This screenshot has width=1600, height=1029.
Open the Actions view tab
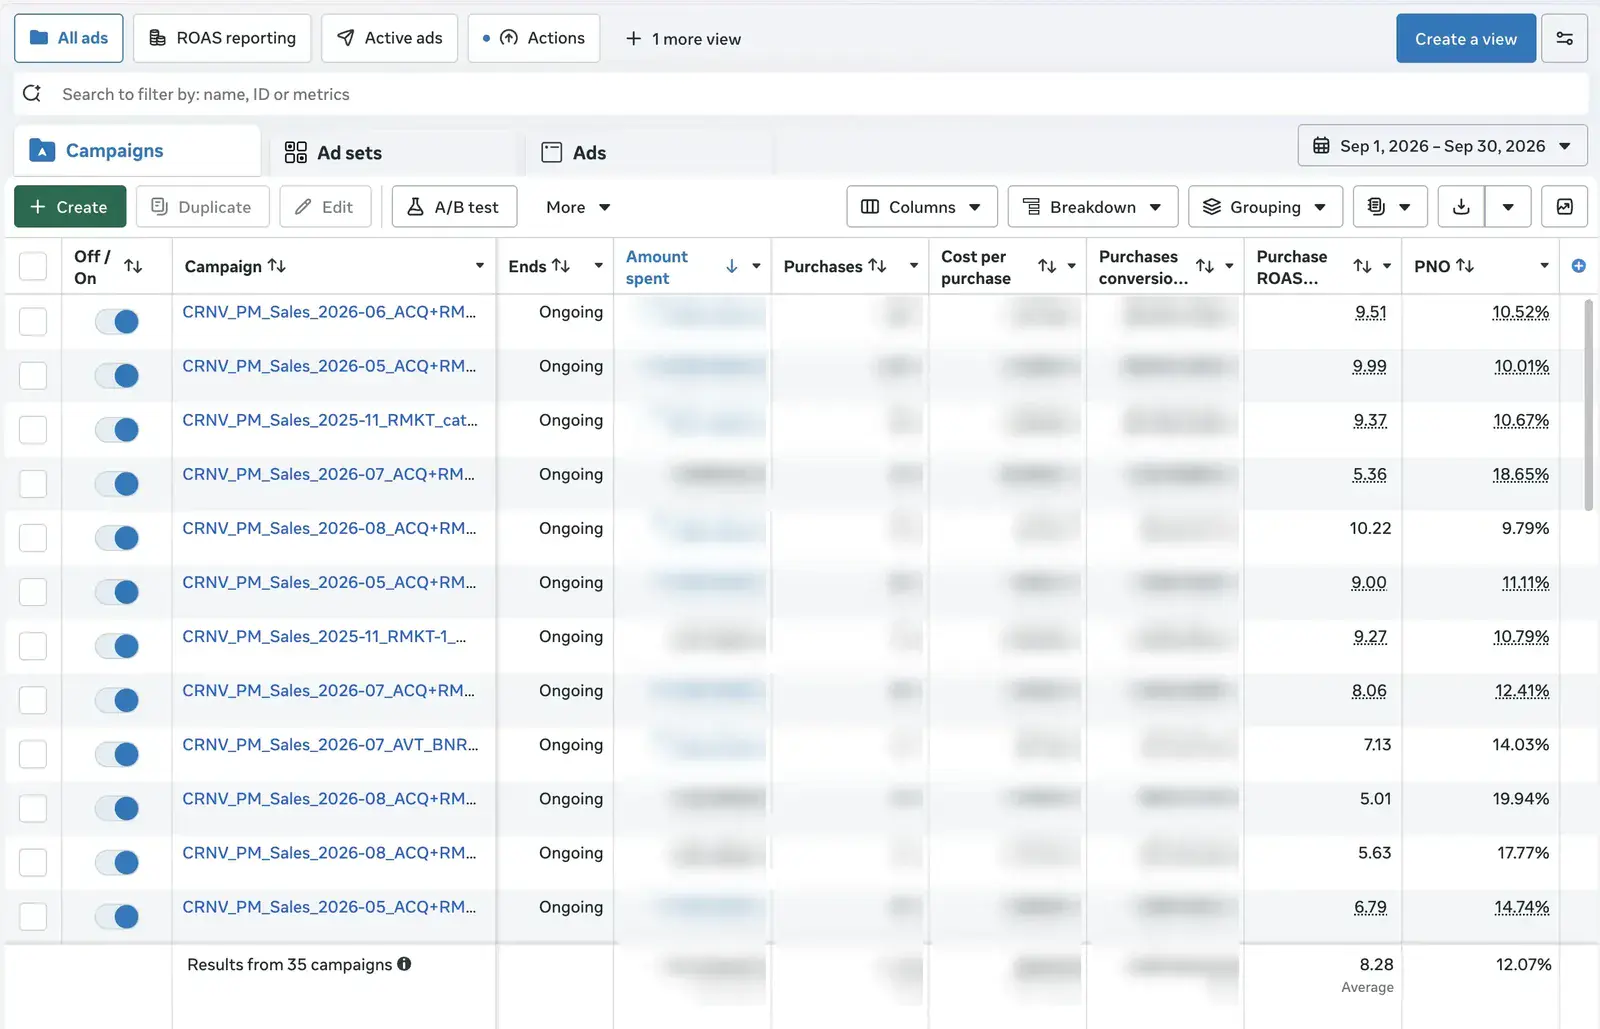tap(534, 38)
